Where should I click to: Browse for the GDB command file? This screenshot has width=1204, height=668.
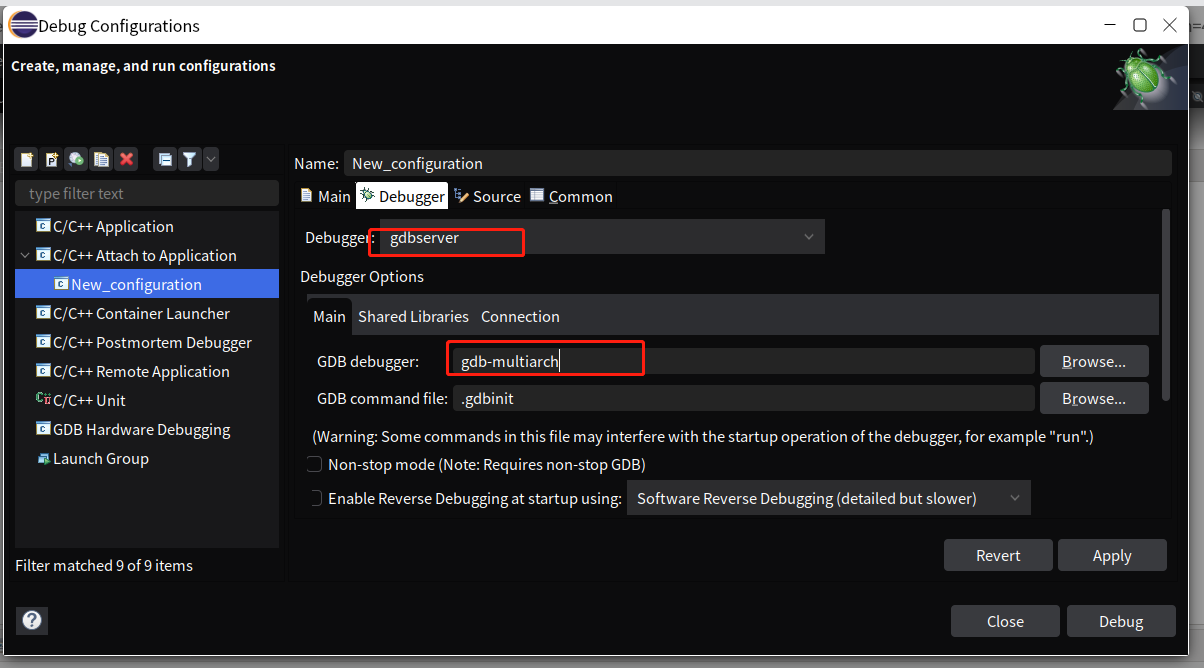(x=1094, y=398)
